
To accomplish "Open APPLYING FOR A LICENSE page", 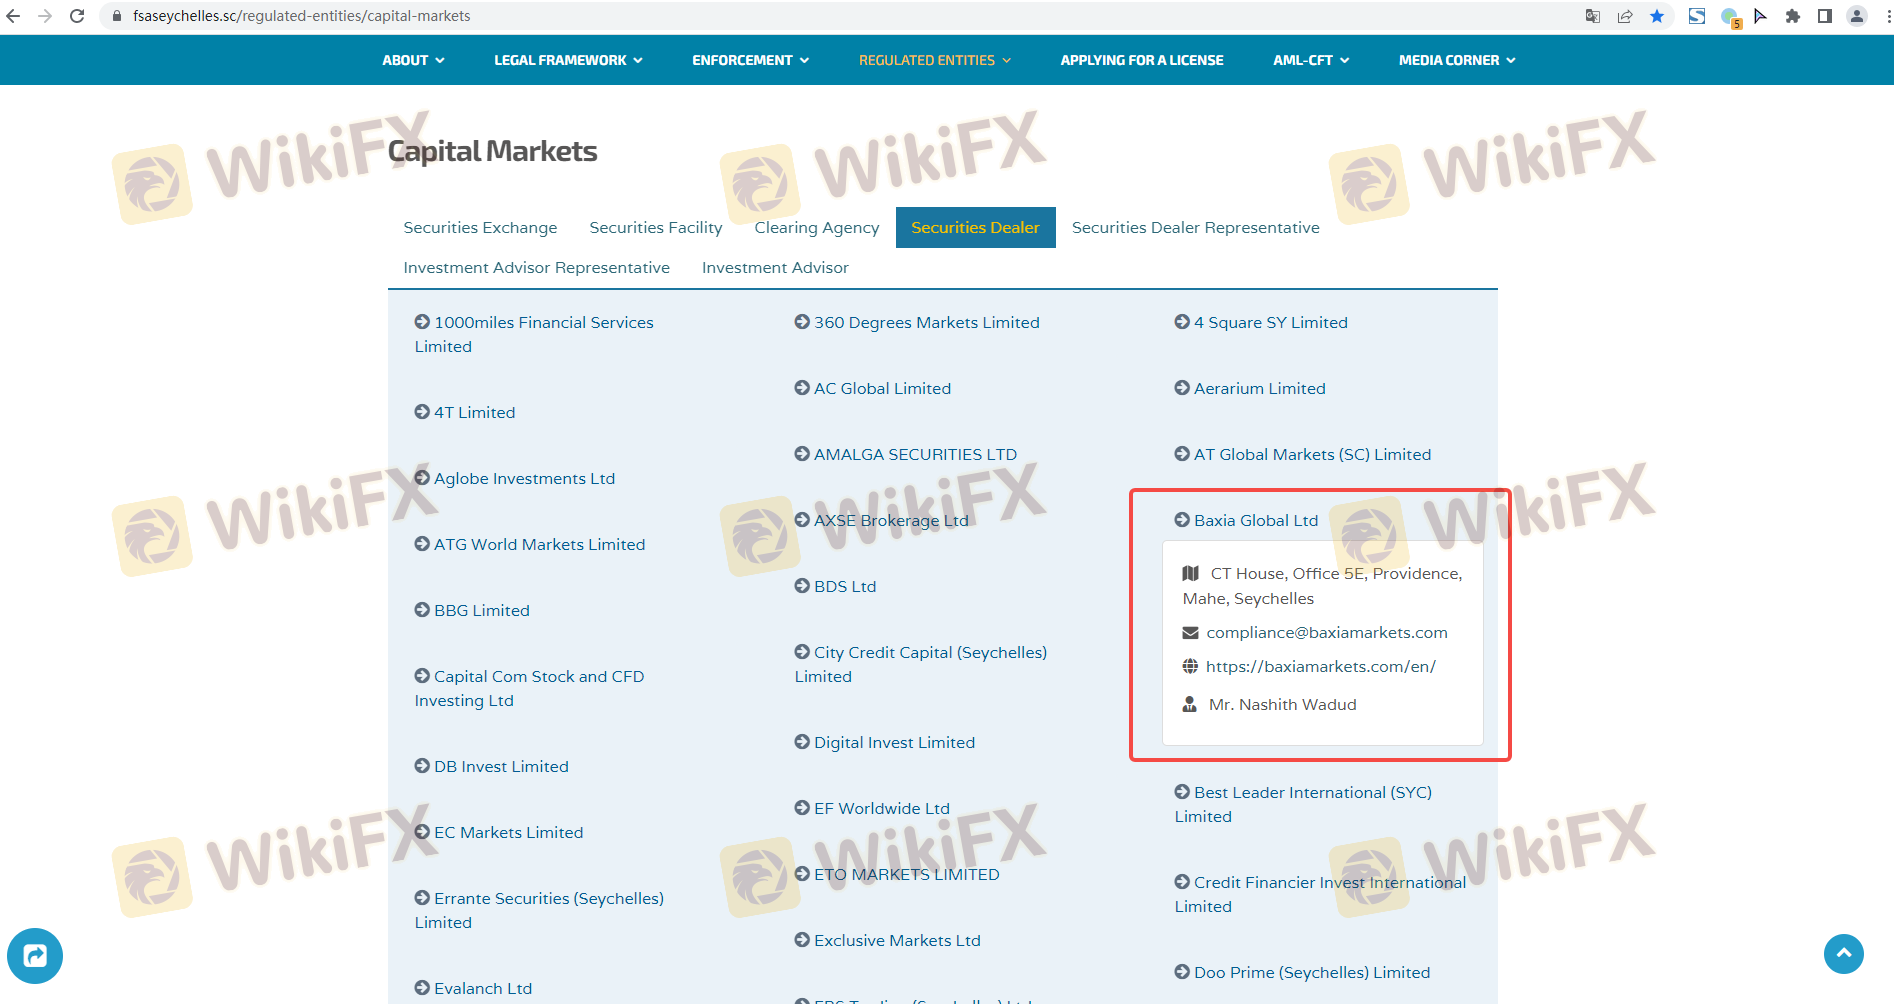I will pos(1142,60).
